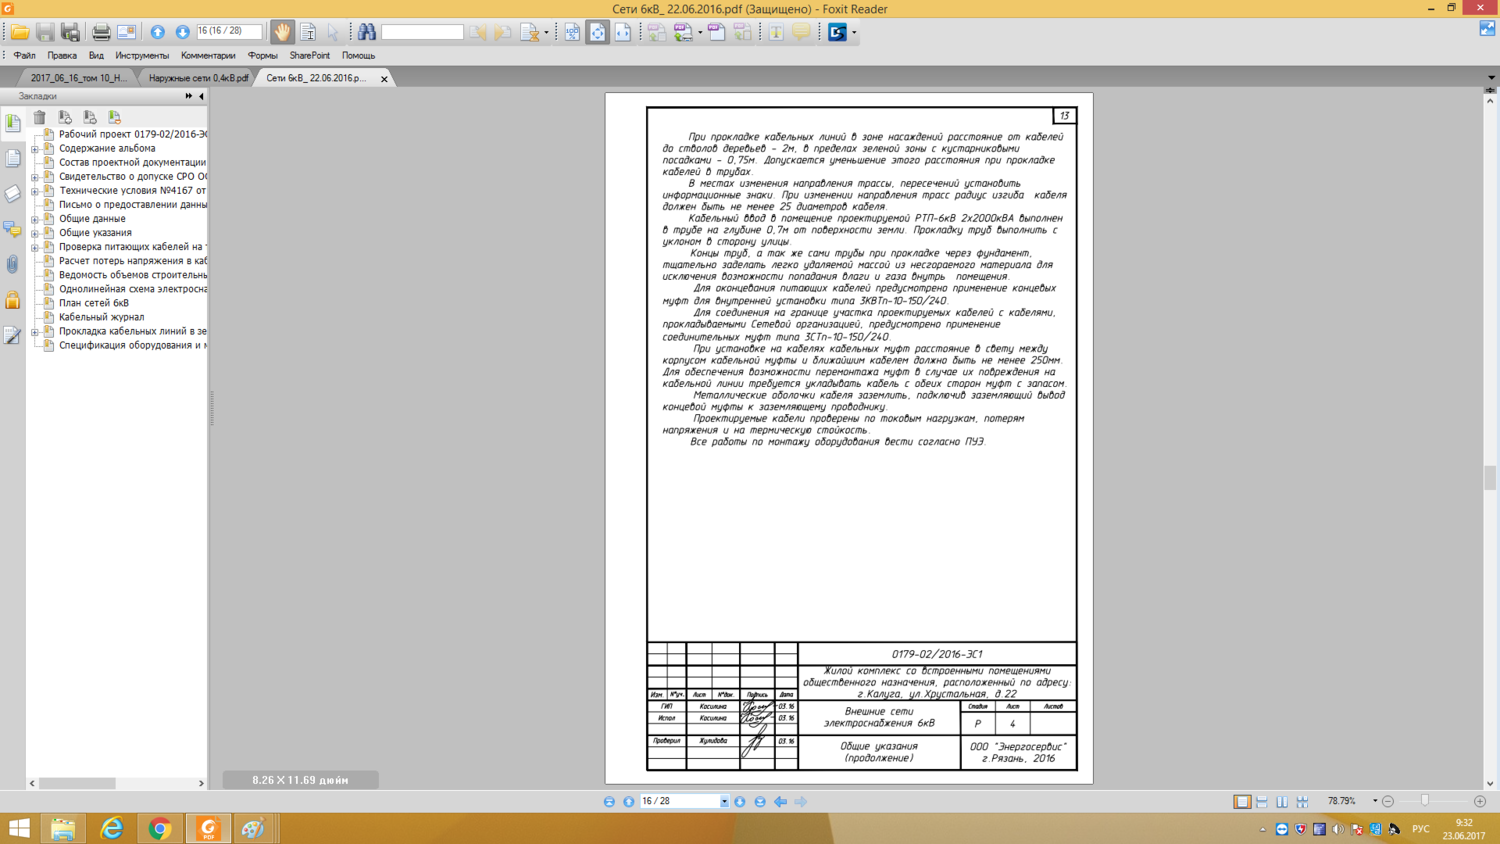Image resolution: width=1500 pixels, height=844 pixels.
Task: Open Рабочий проект 0179-02/2016 bookmark
Action: pyautogui.click(x=133, y=134)
